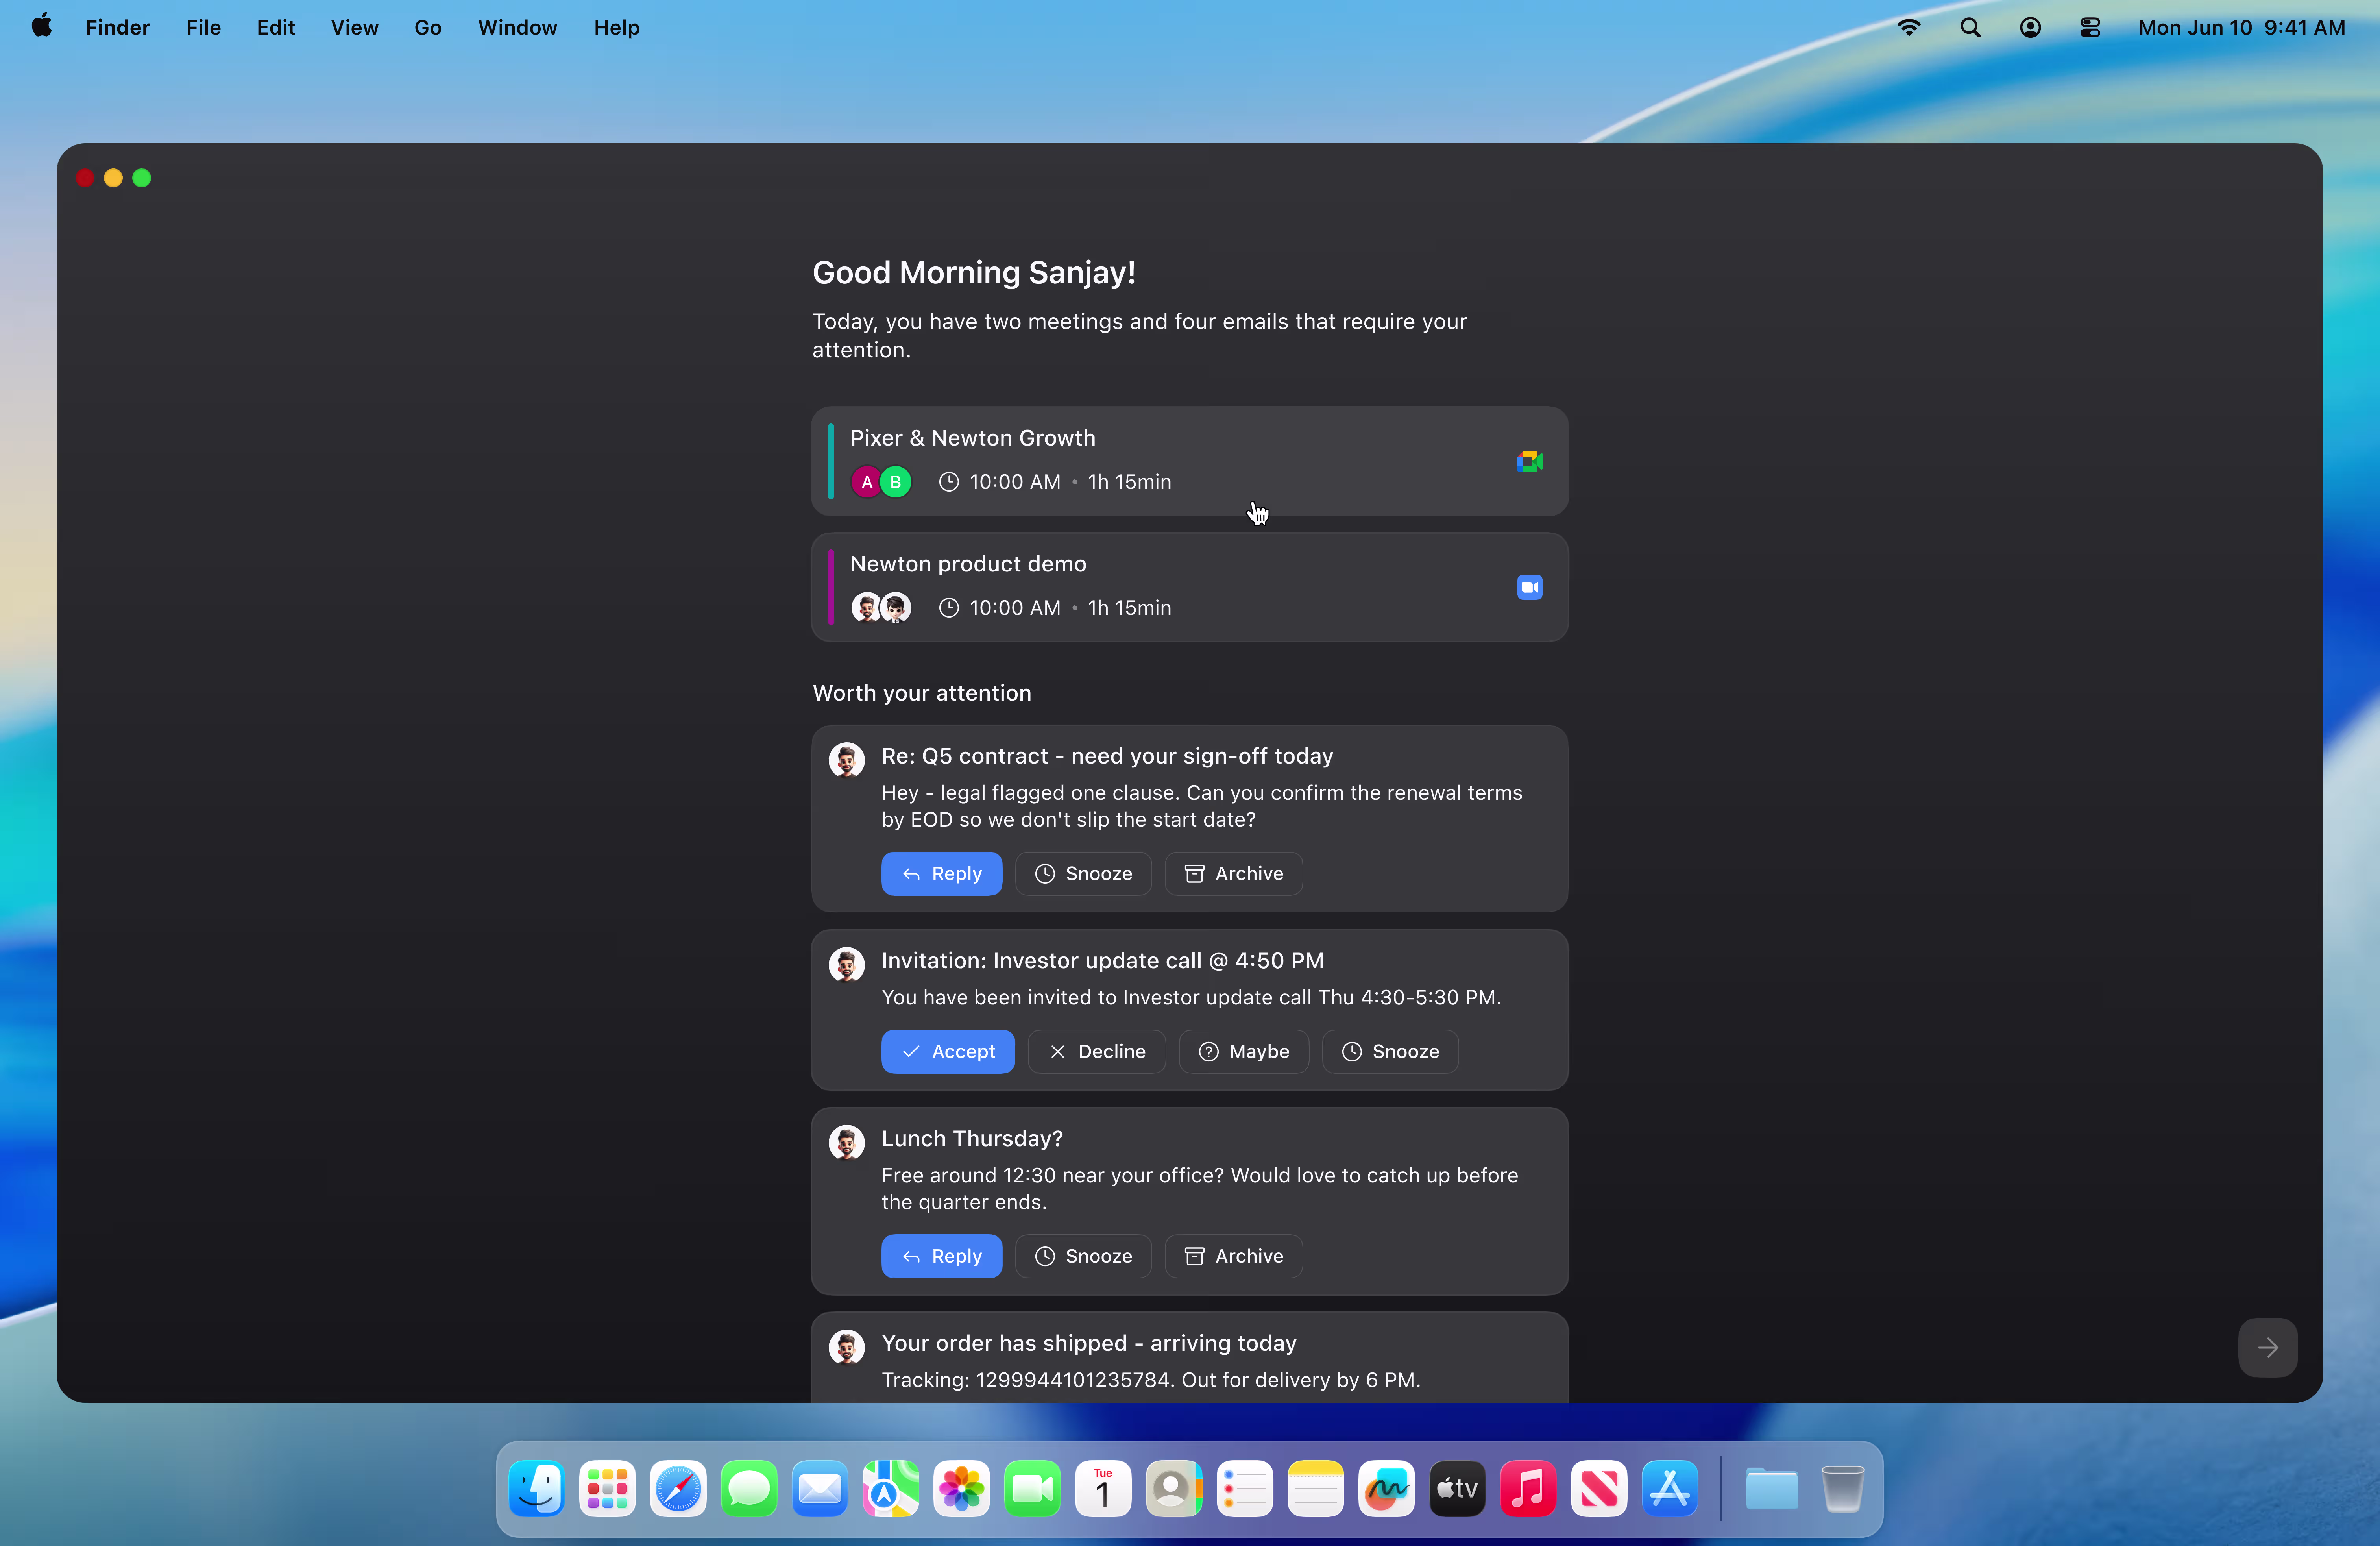The height and width of the screenshot is (1546, 2380).
Task: Click sender avatar on Q5 contract email
Action: 846,760
